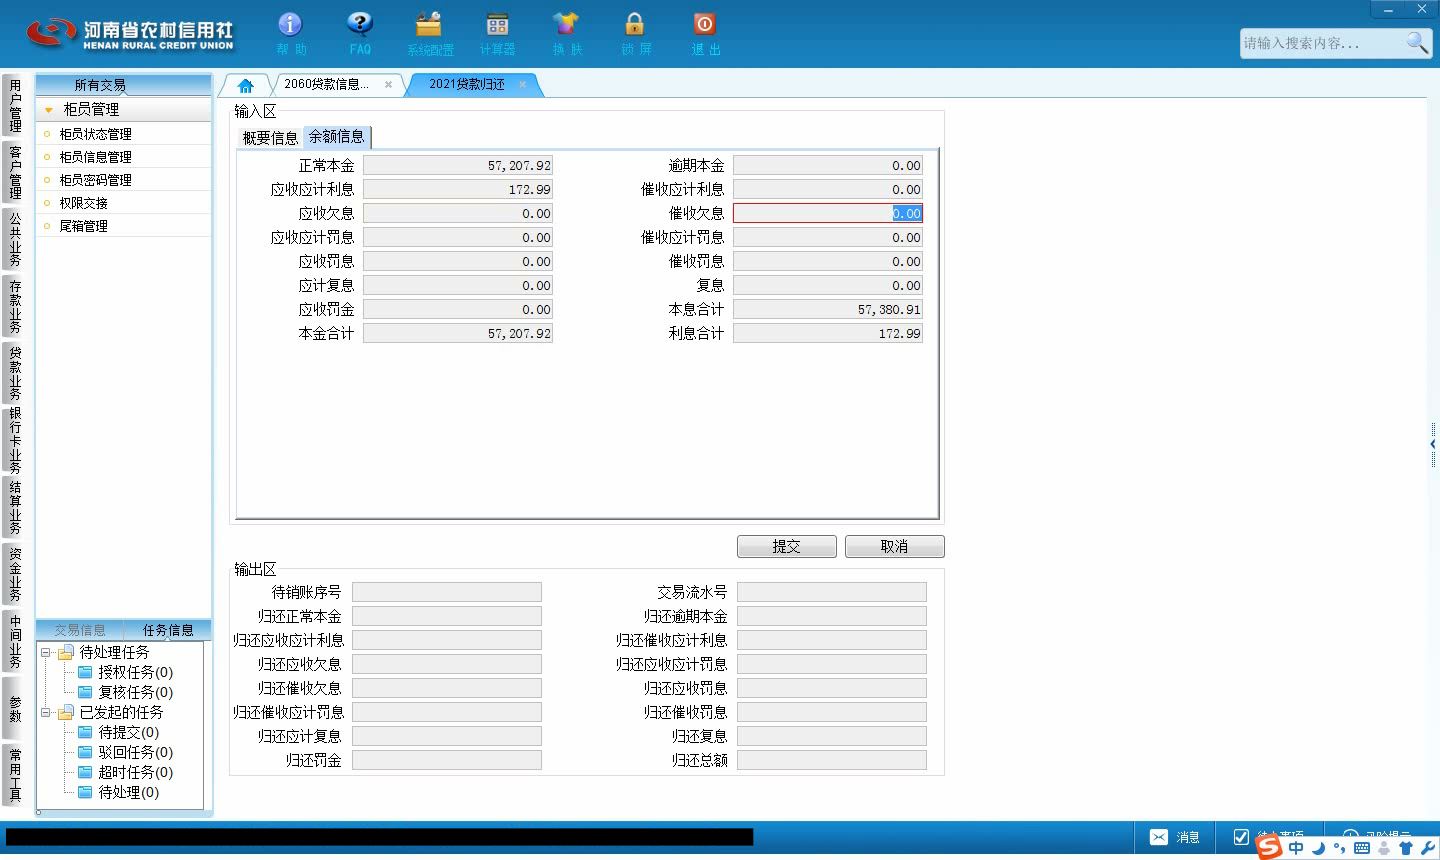Collapse the 待处理任务 tree node
Screen dimensions: 1440x860
(45, 652)
